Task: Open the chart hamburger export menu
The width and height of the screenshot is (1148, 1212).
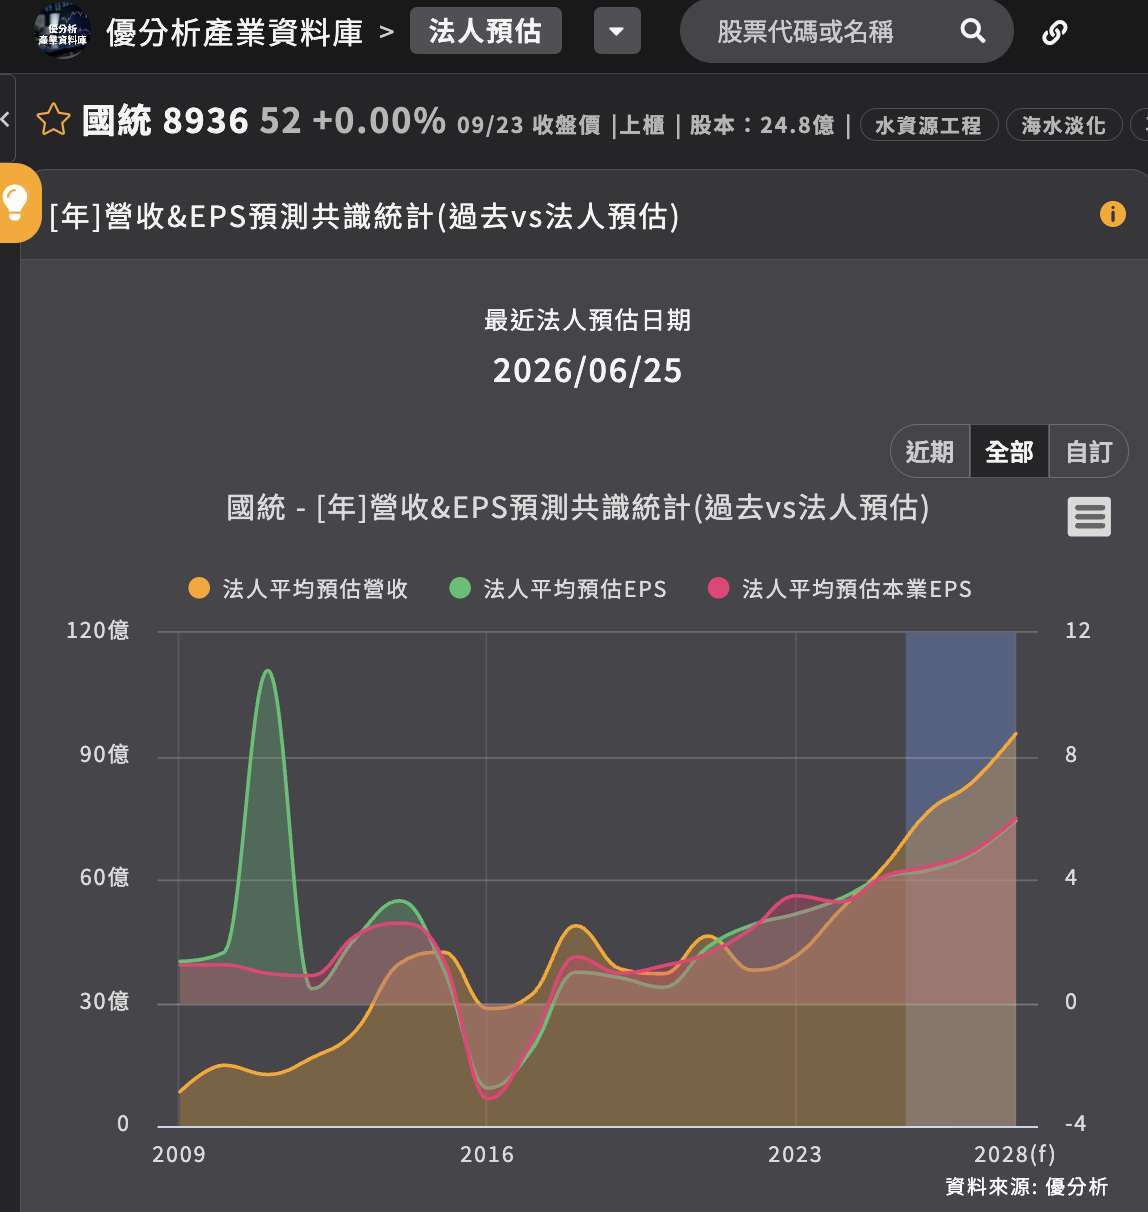Action: click(x=1089, y=517)
